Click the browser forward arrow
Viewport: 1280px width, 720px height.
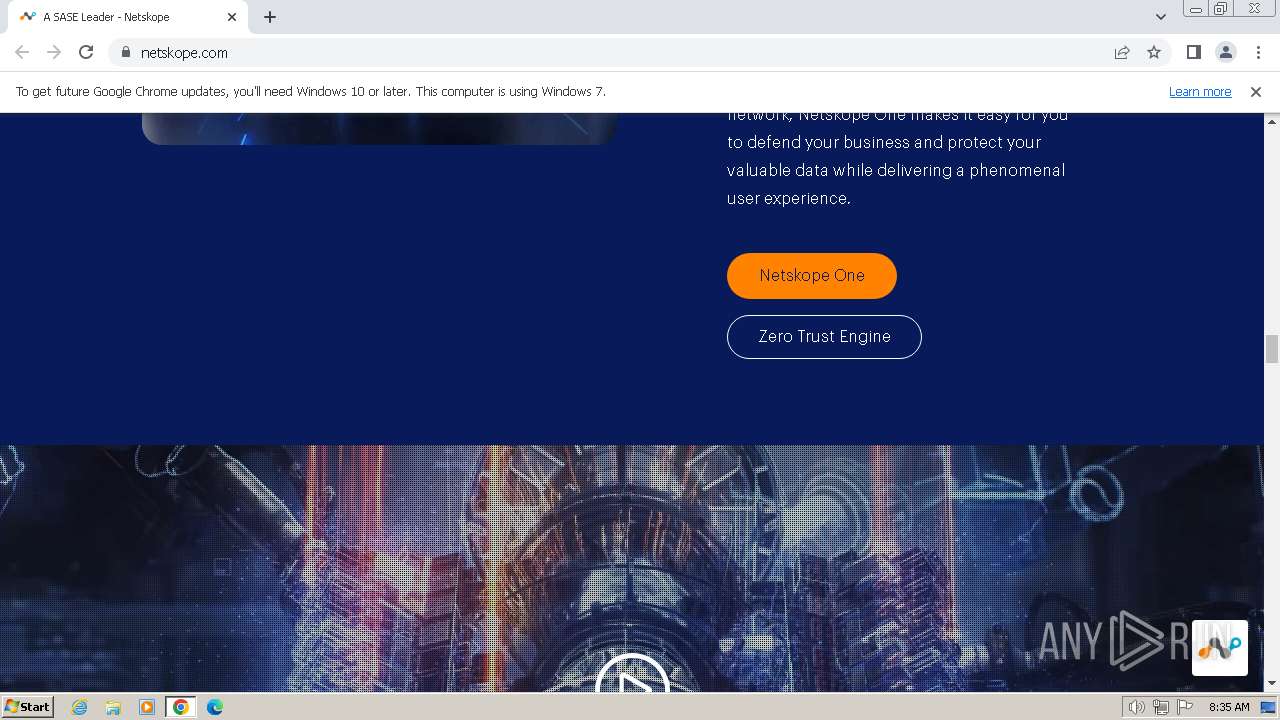(x=54, y=52)
